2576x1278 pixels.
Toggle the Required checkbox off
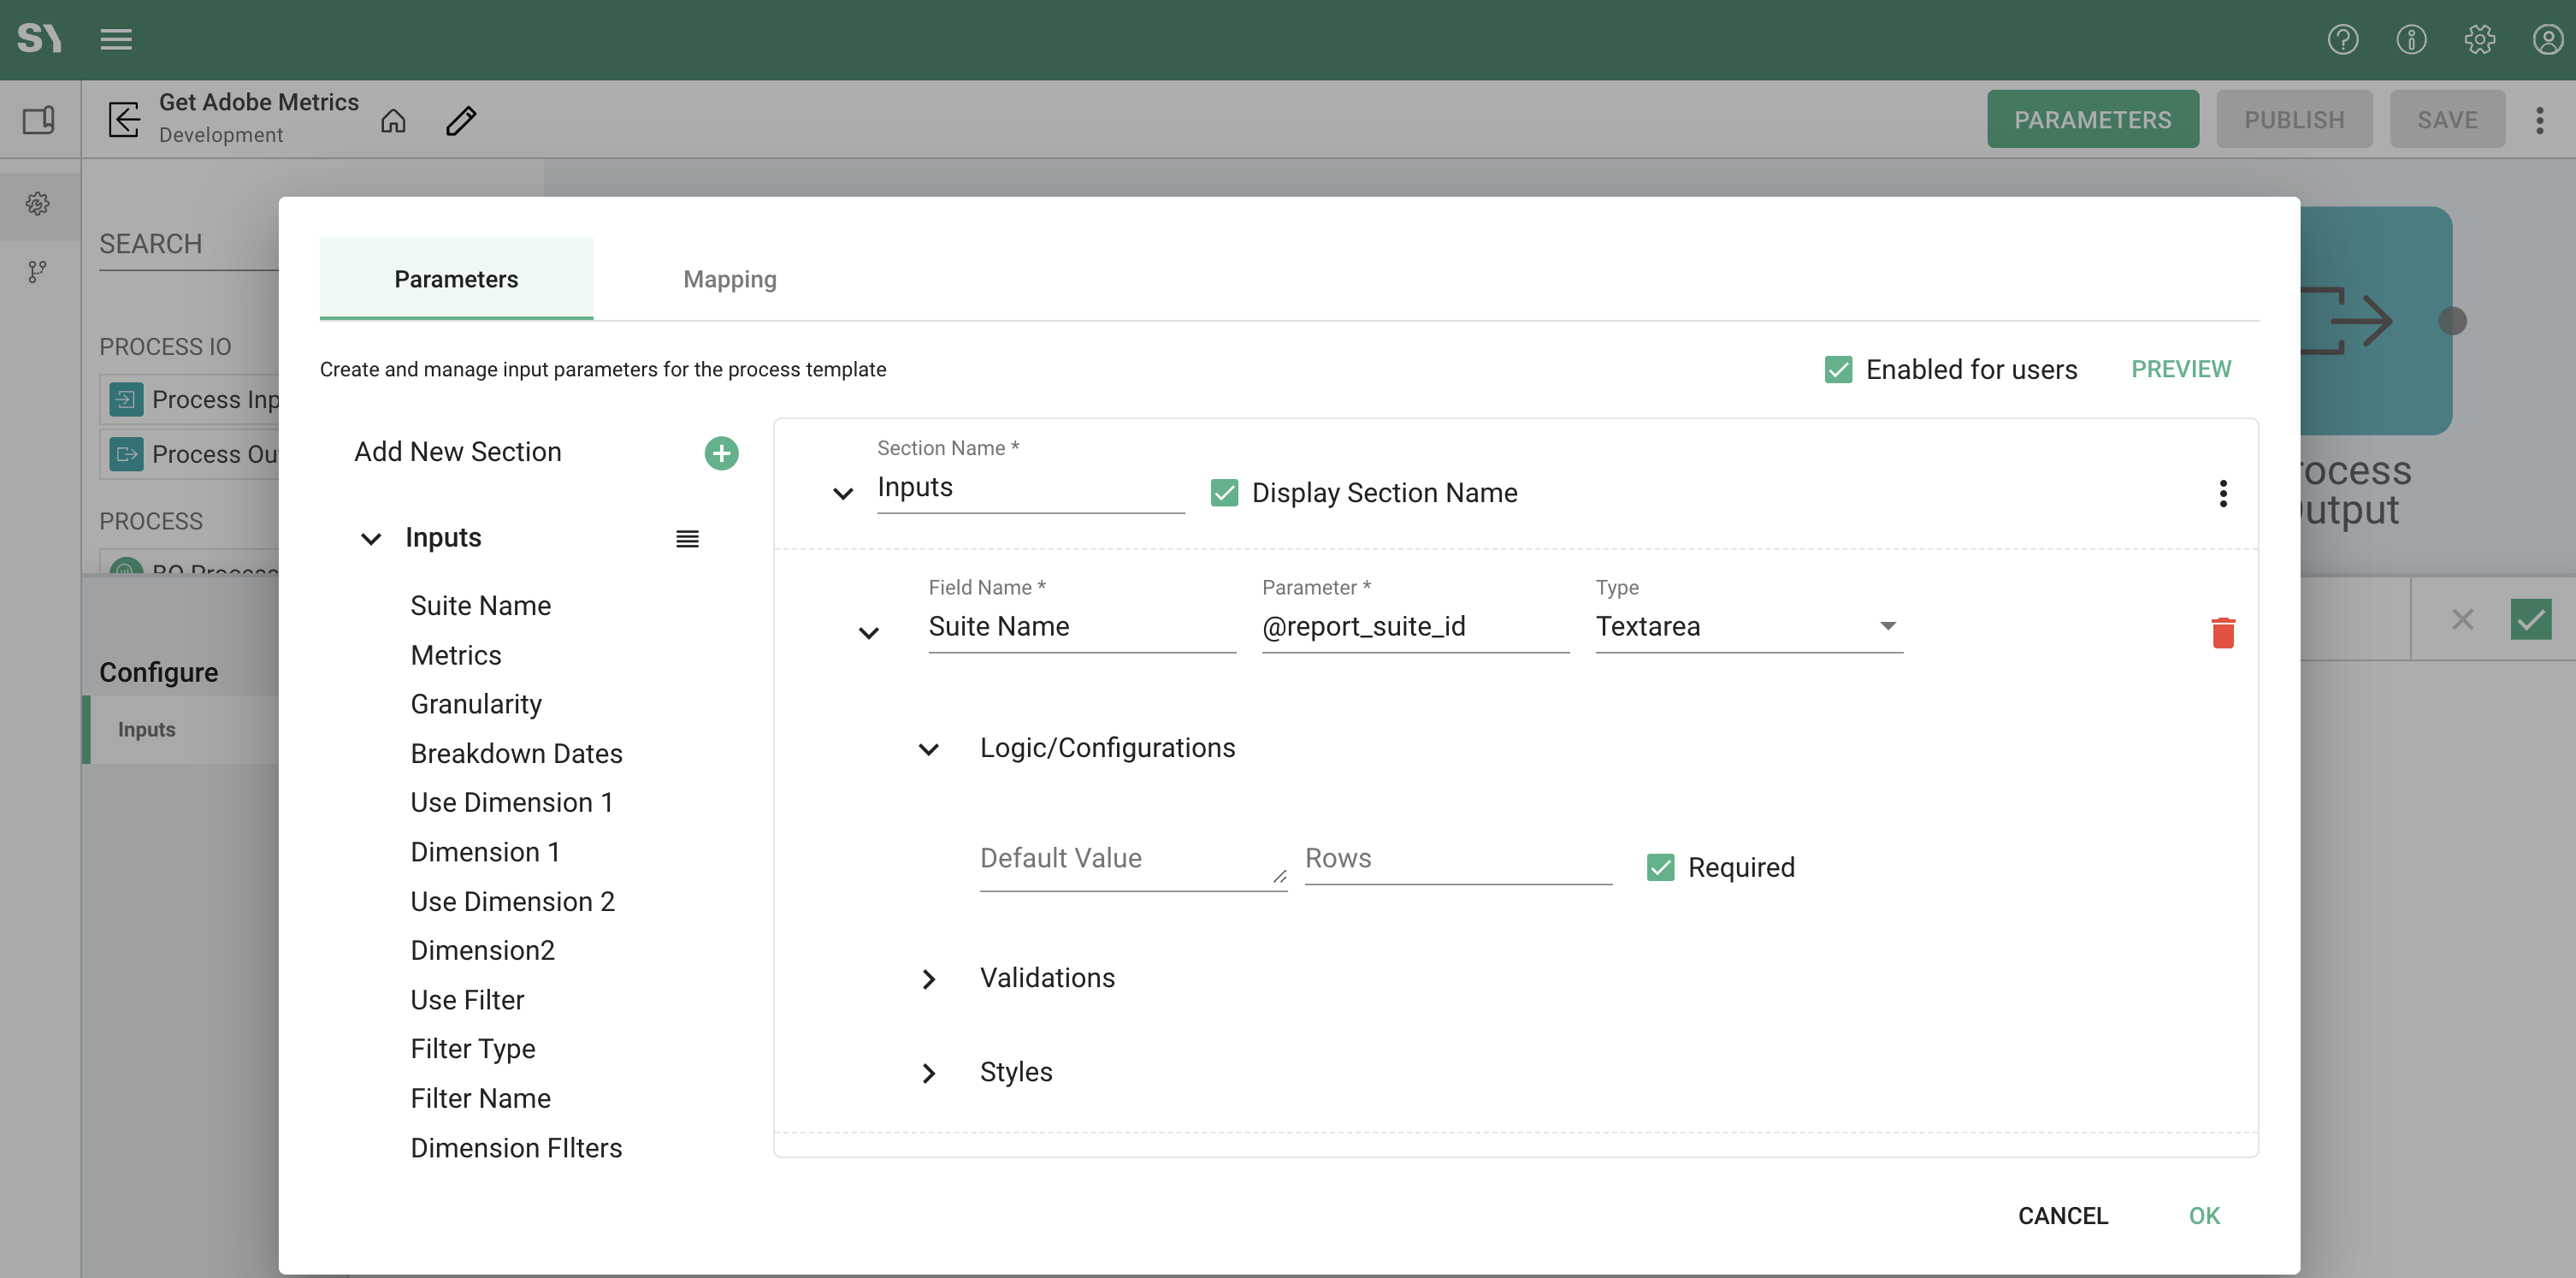tap(1660, 867)
